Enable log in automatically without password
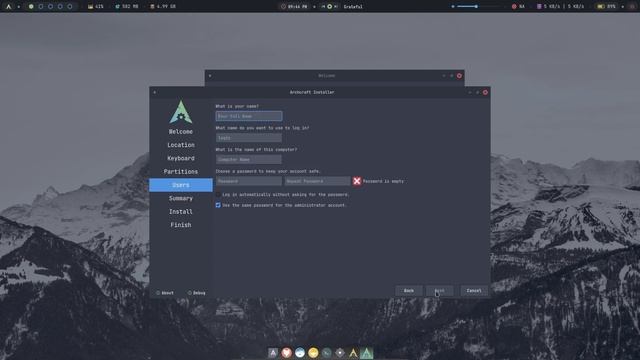This screenshot has width=640, height=360. (218, 195)
